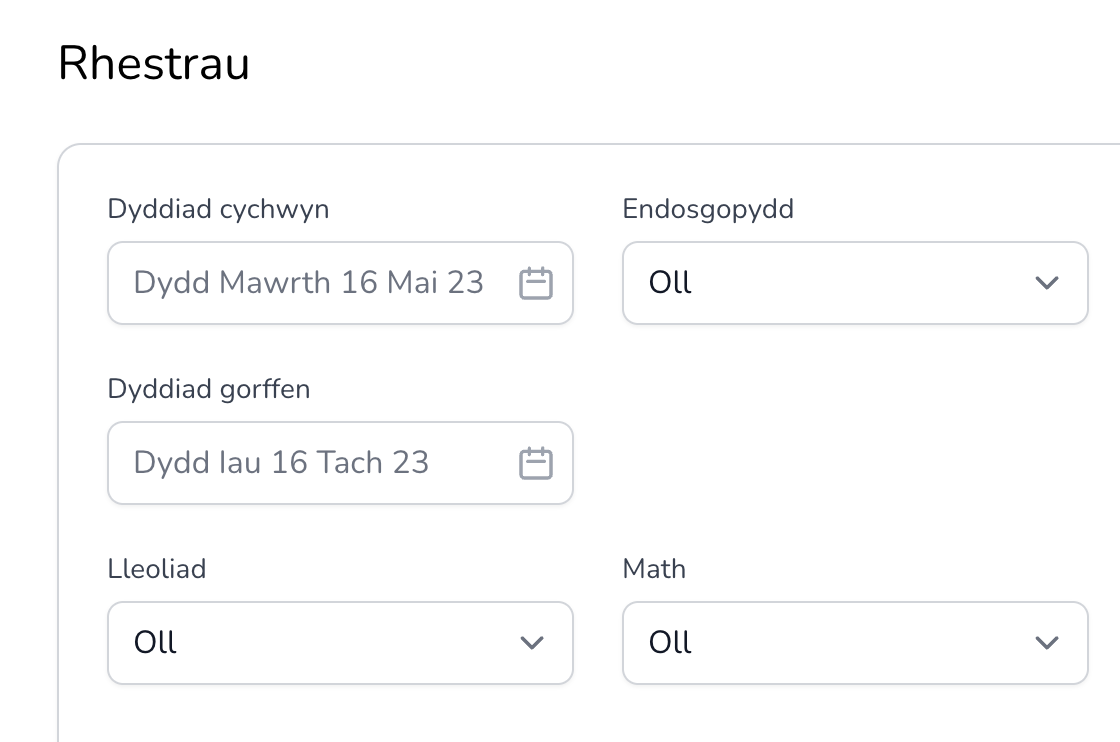Open the Dyddiad gorffen calendar icon
This screenshot has height=742, width=1120.
pos(536,462)
